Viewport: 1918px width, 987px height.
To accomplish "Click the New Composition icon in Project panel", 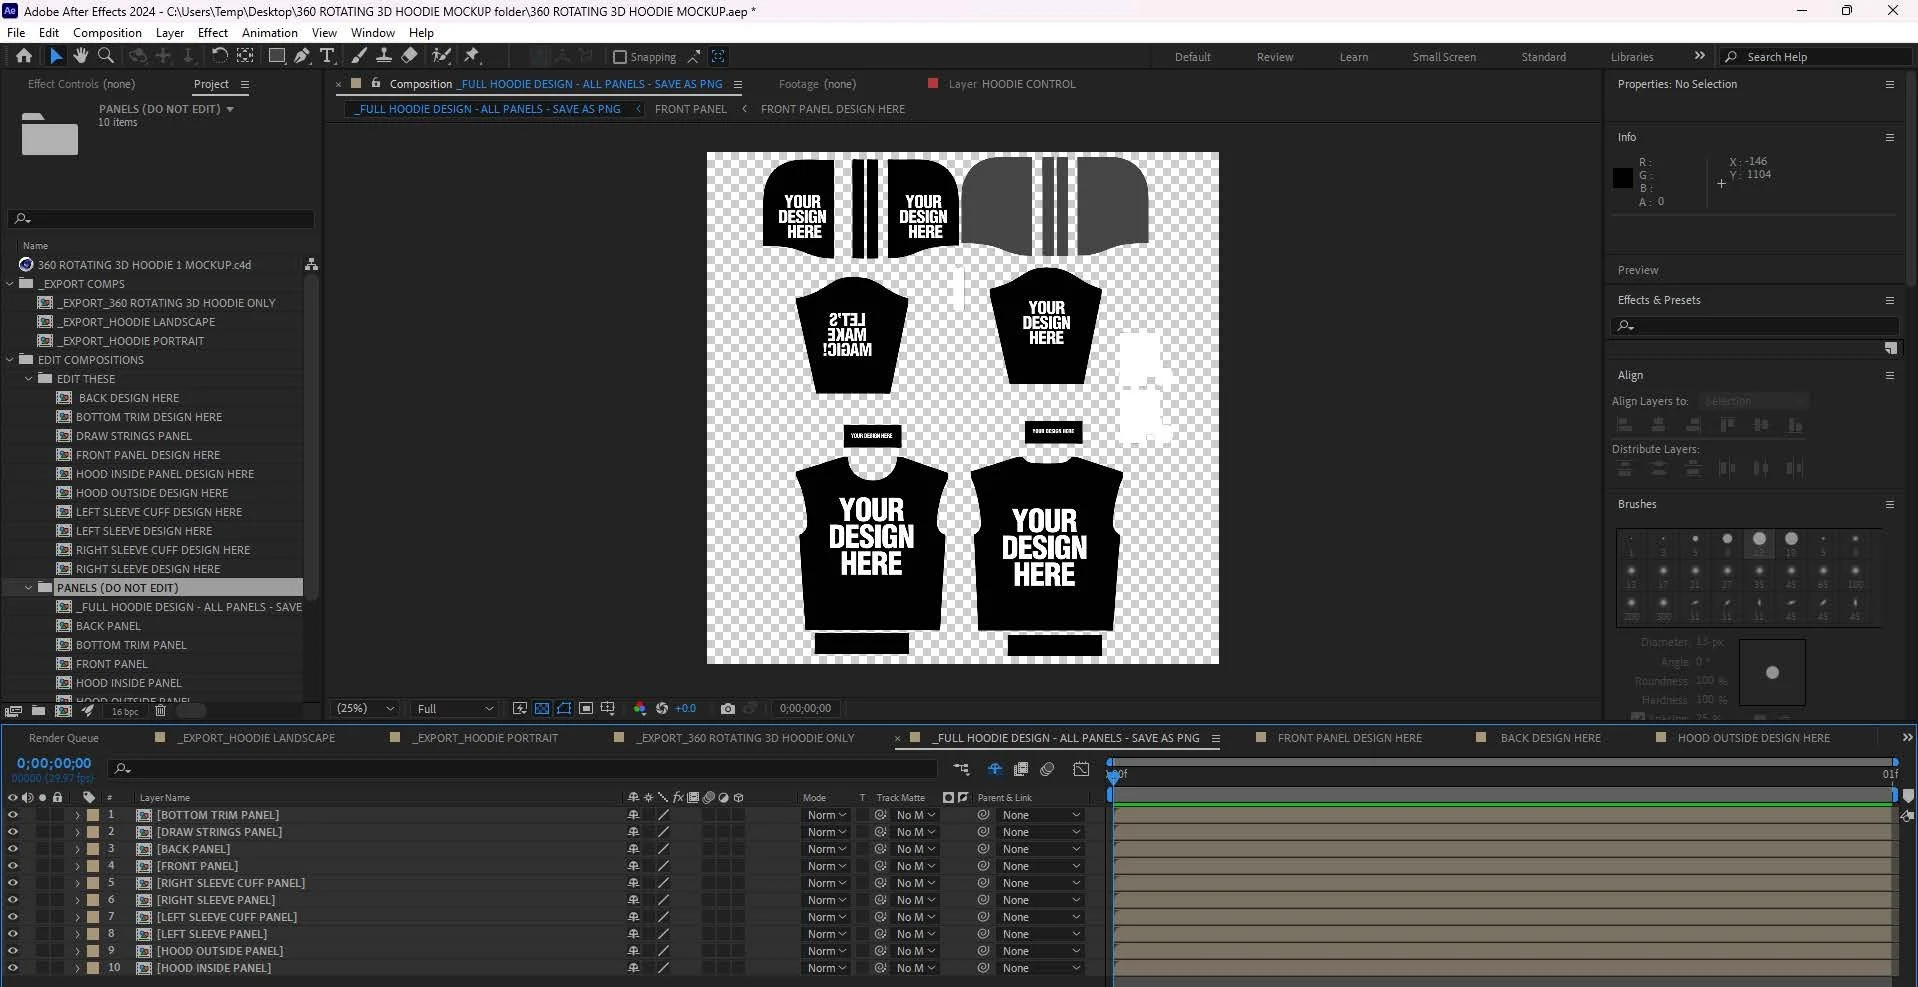I will [x=63, y=711].
